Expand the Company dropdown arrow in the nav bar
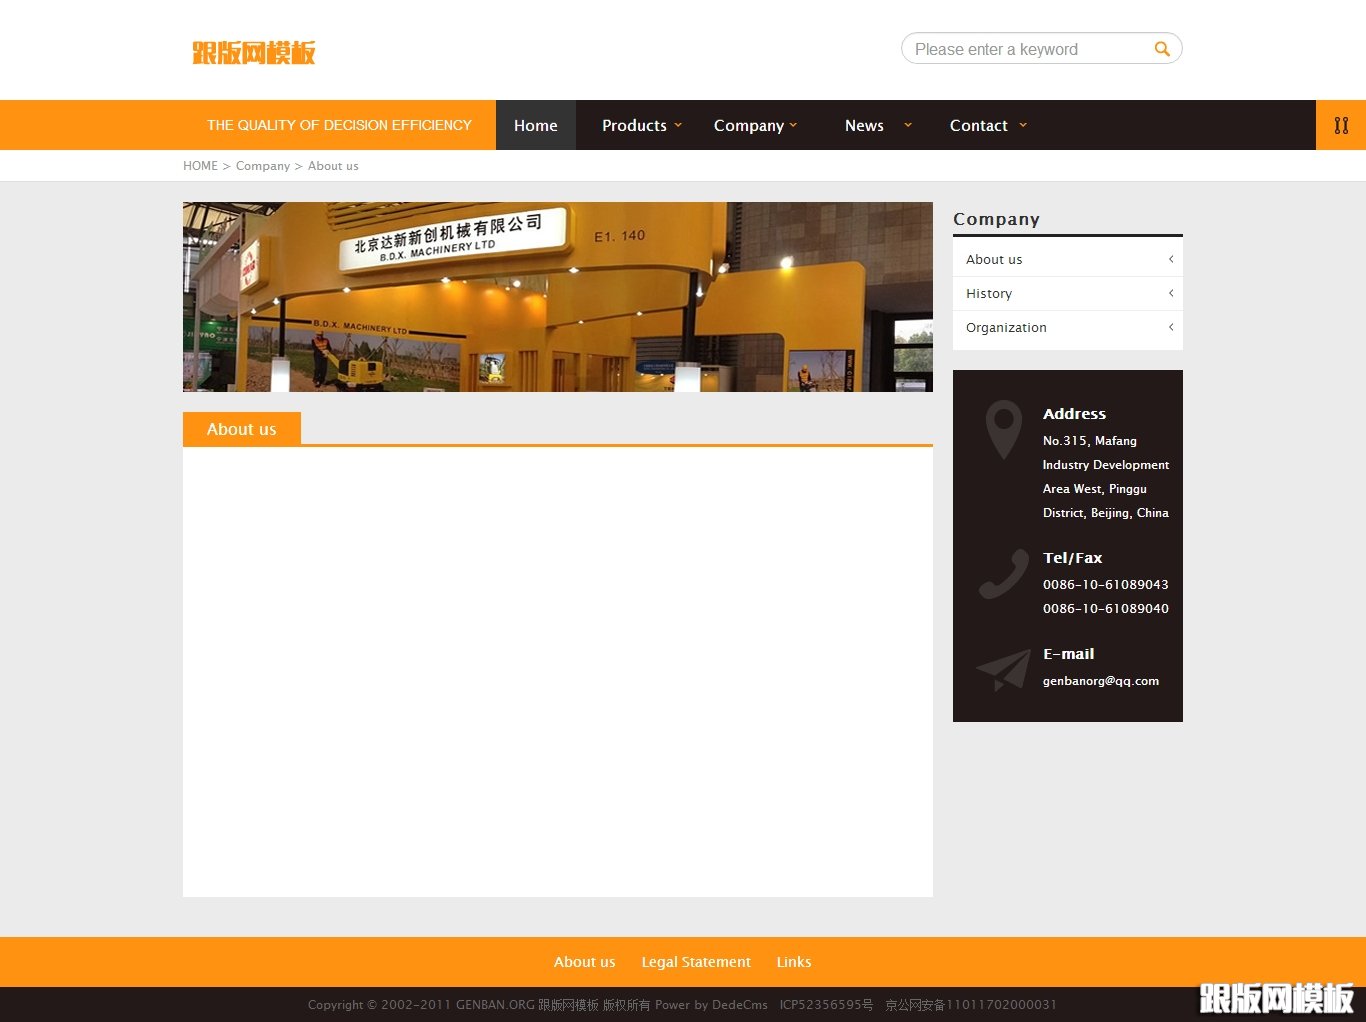Image resolution: width=1366 pixels, height=1022 pixels. point(793,125)
